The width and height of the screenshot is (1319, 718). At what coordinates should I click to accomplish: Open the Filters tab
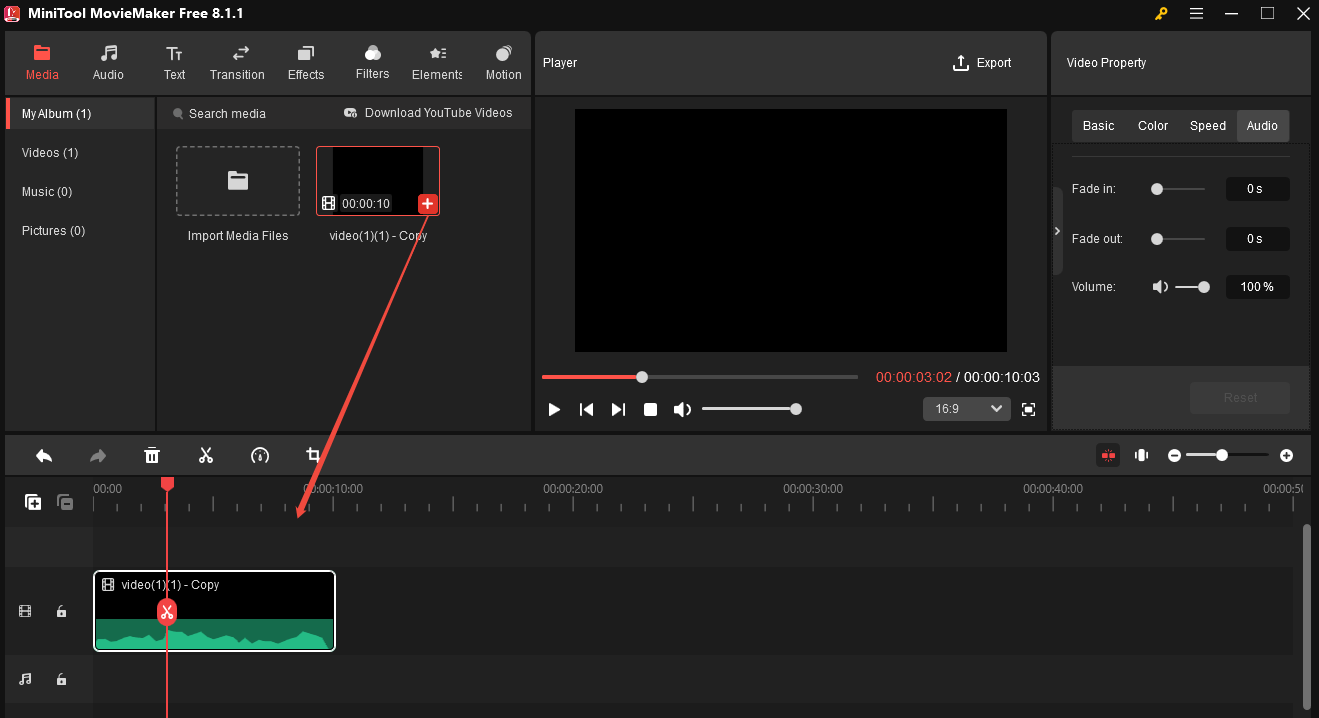click(x=372, y=62)
